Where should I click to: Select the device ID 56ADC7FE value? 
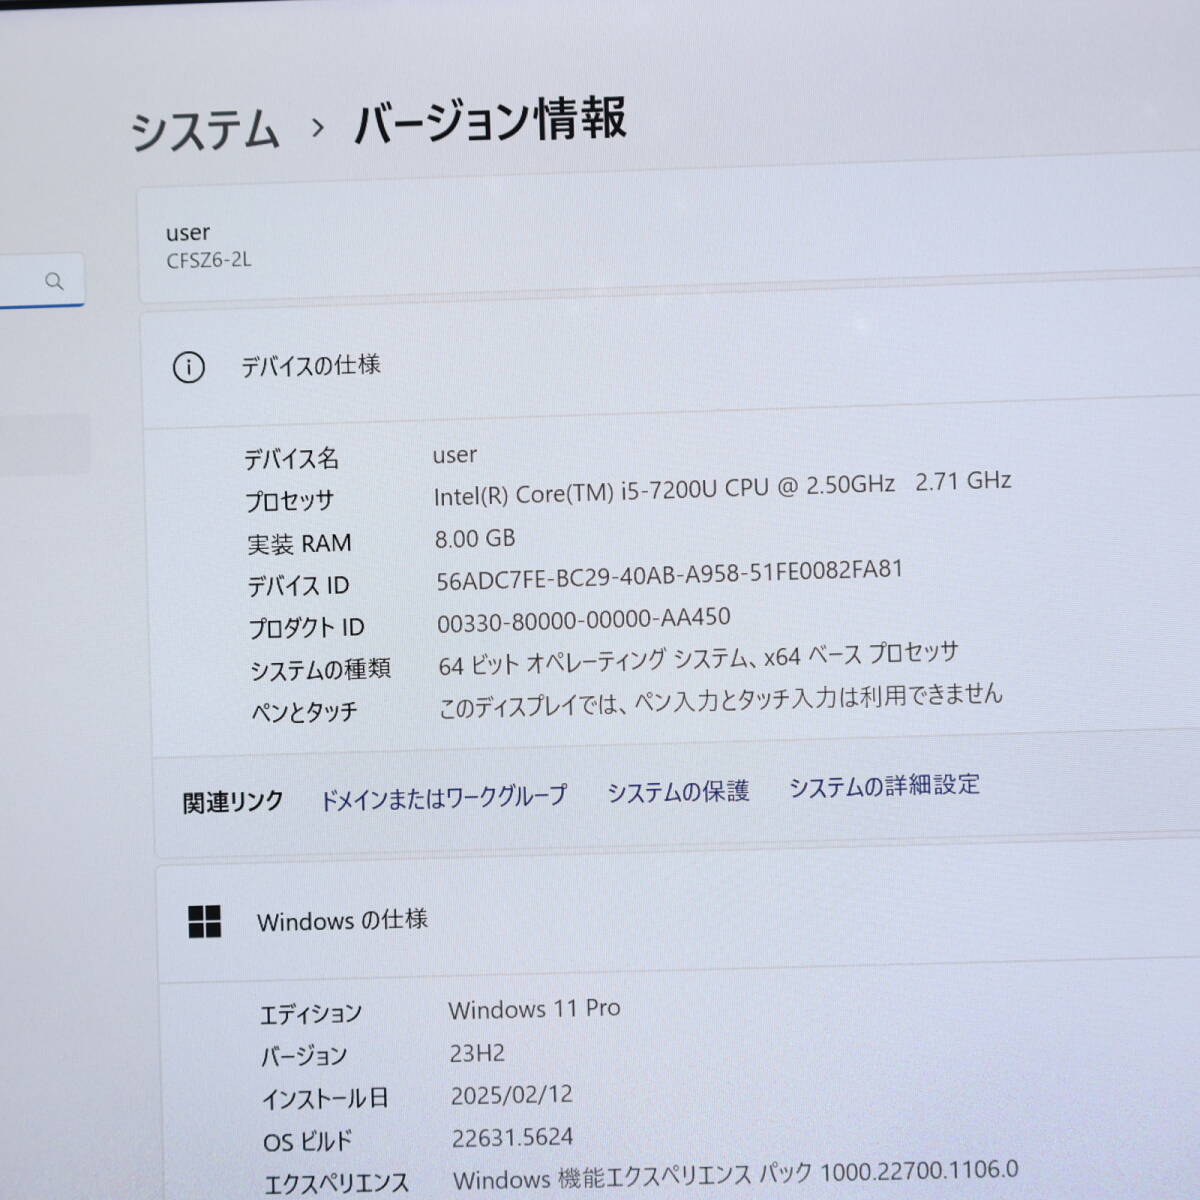tap(669, 575)
